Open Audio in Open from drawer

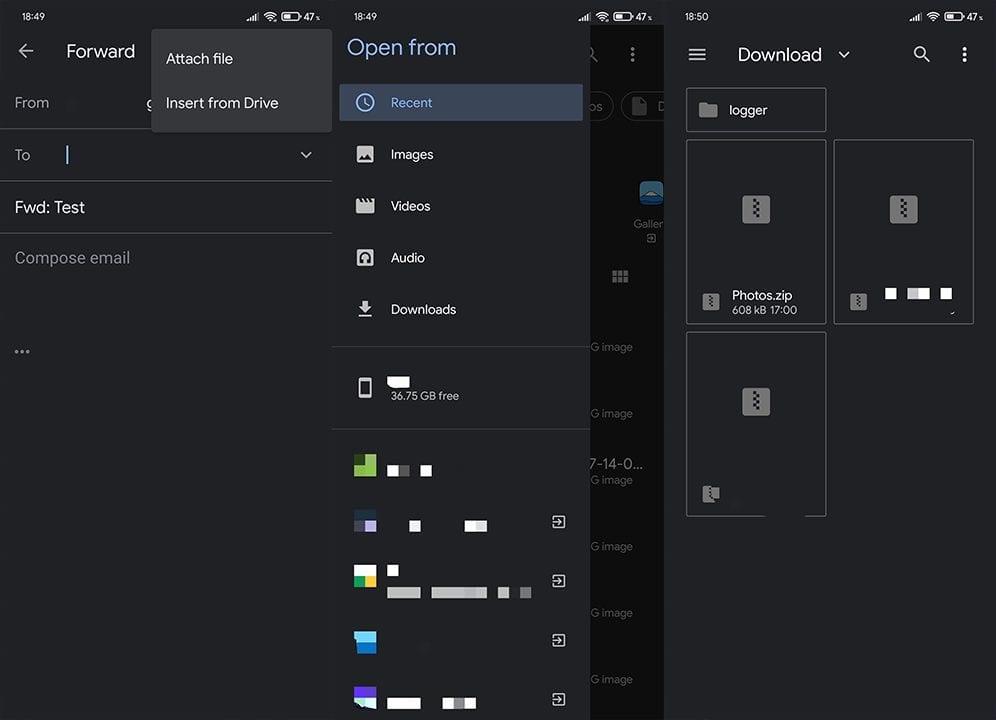[x=461, y=257]
